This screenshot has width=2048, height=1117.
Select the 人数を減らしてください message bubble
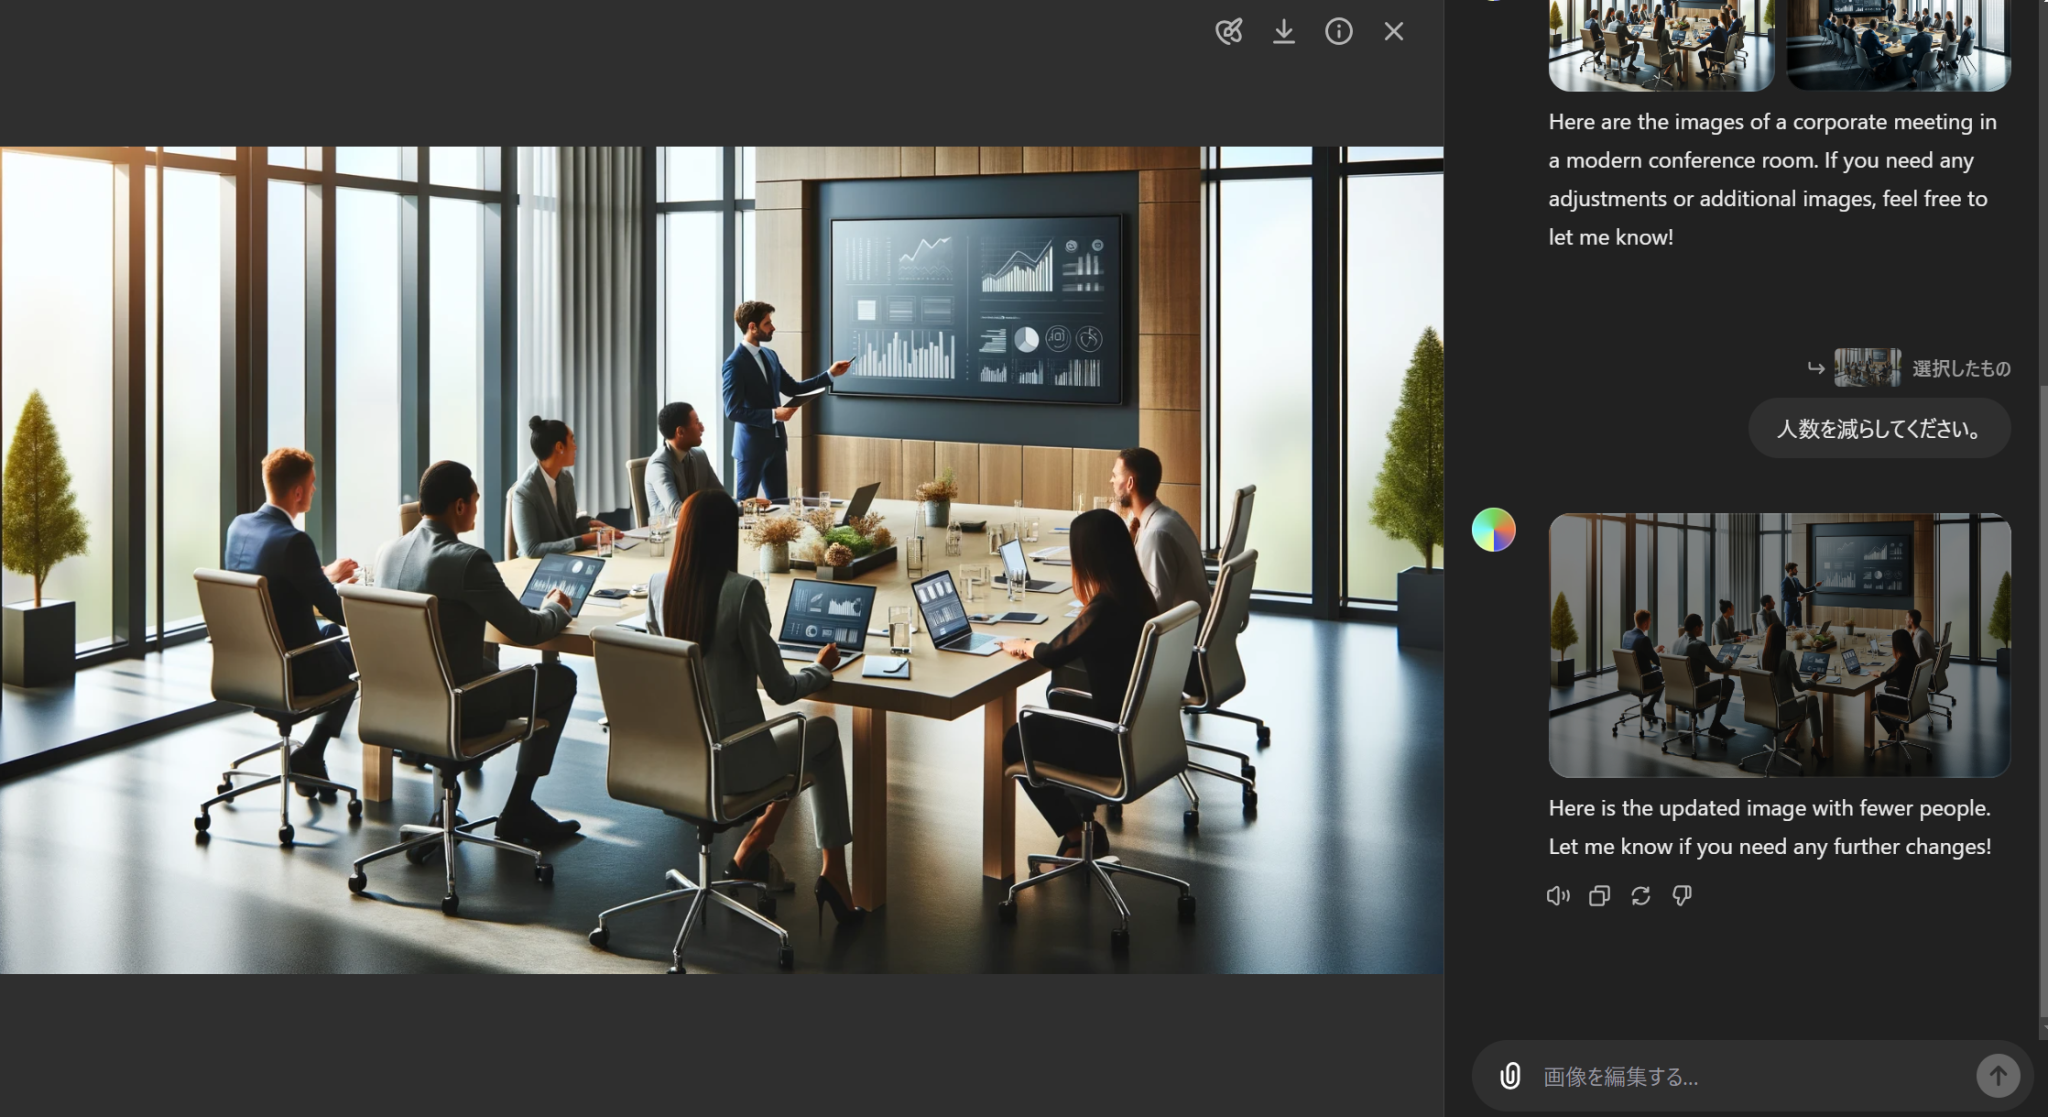coord(1878,428)
